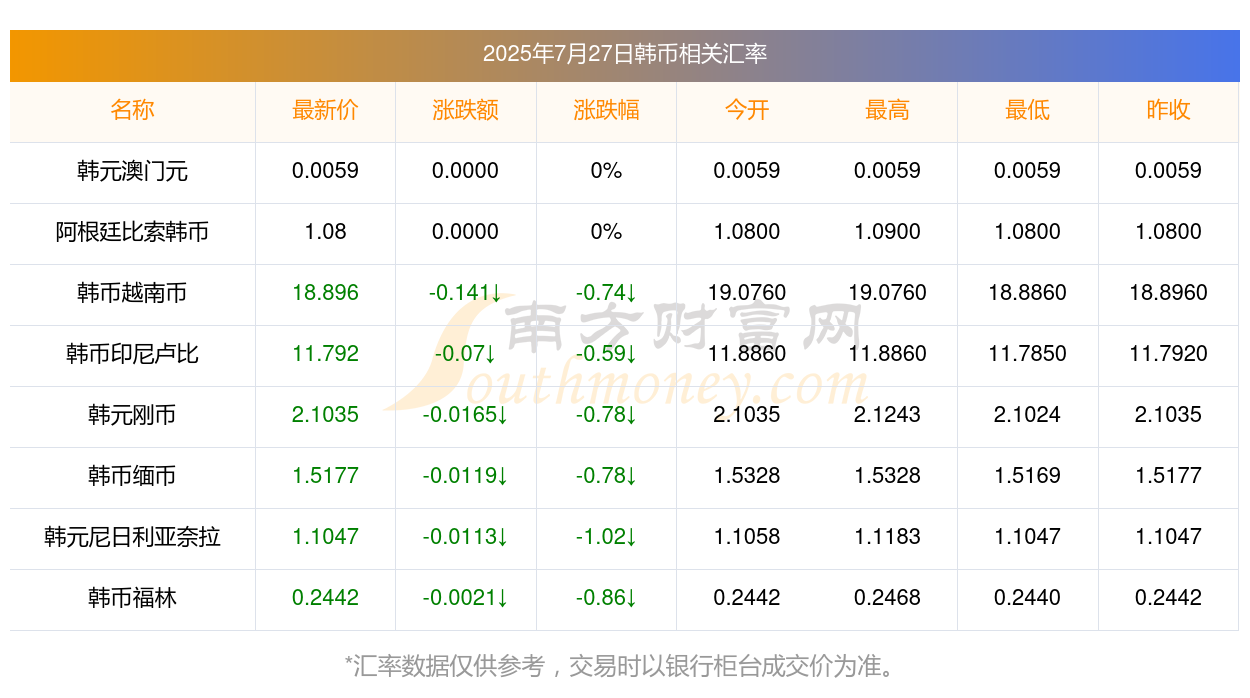Click the 韩元澳门元 row name
Viewport: 1250px width, 698px height.
[x=132, y=171]
